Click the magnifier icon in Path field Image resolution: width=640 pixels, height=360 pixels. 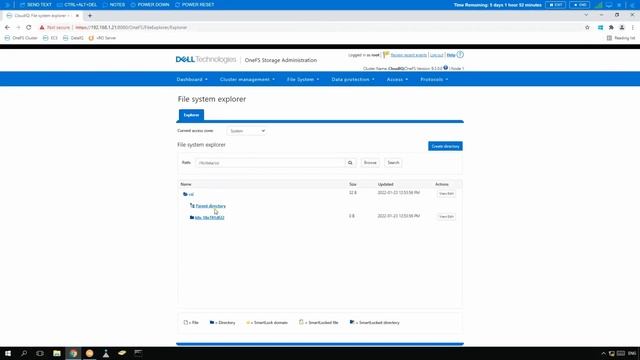pos(350,163)
